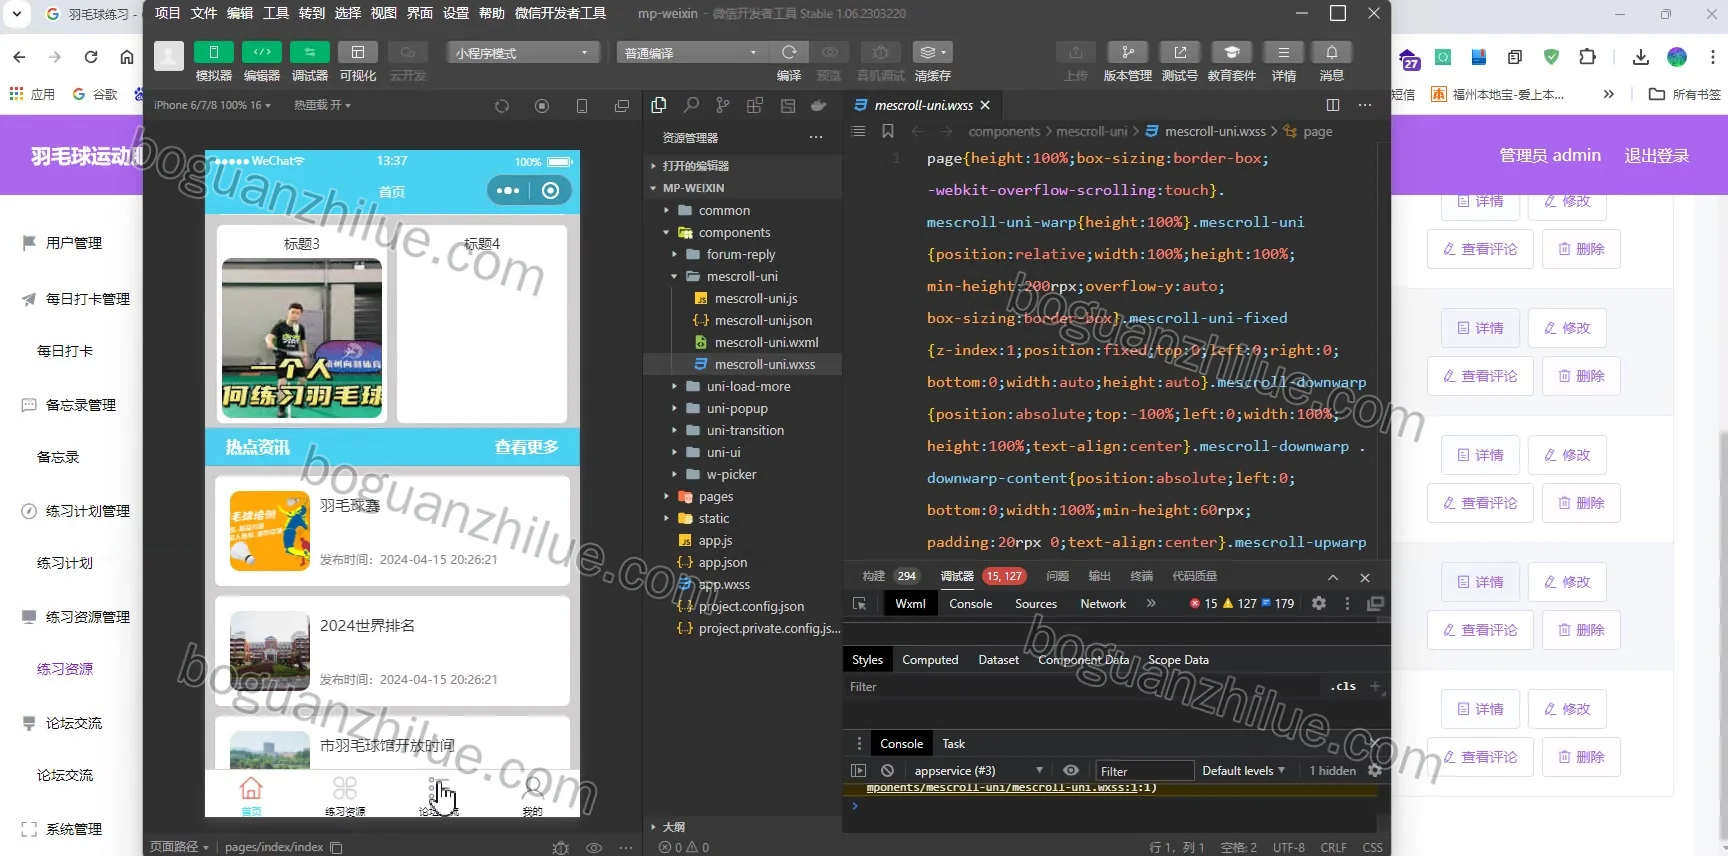Toggle the console live expression eye
Viewport: 1728px width, 856px height.
pyautogui.click(x=1071, y=771)
